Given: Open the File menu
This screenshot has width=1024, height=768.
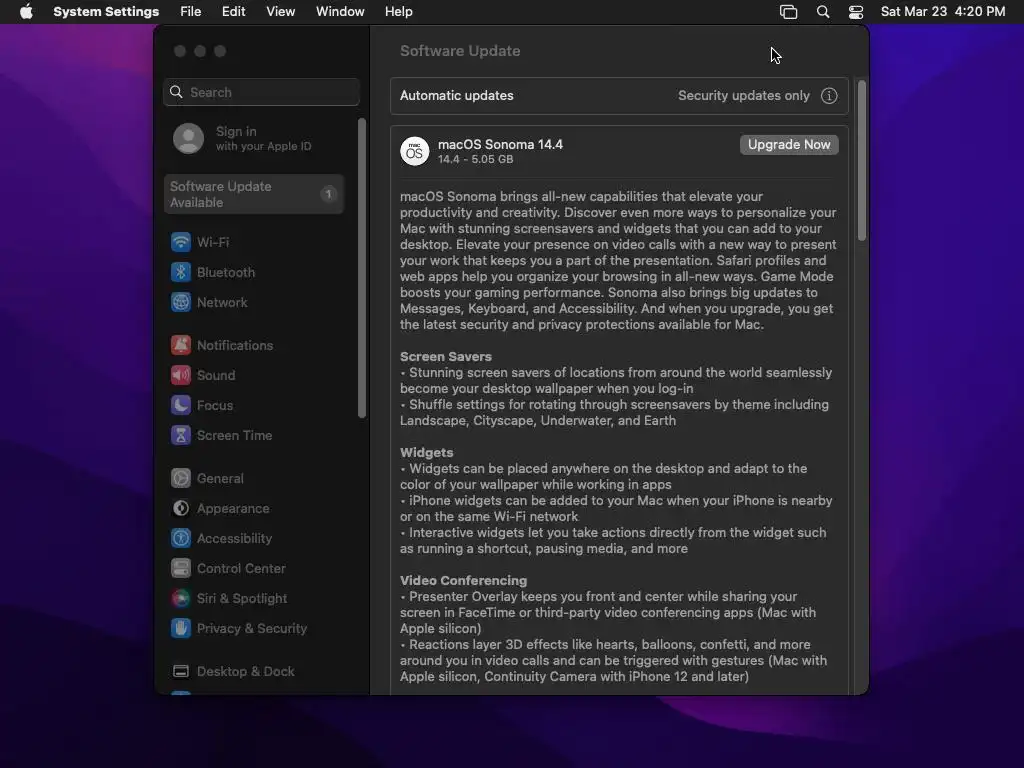Looking at the screenshot, I should coord(191,12).
